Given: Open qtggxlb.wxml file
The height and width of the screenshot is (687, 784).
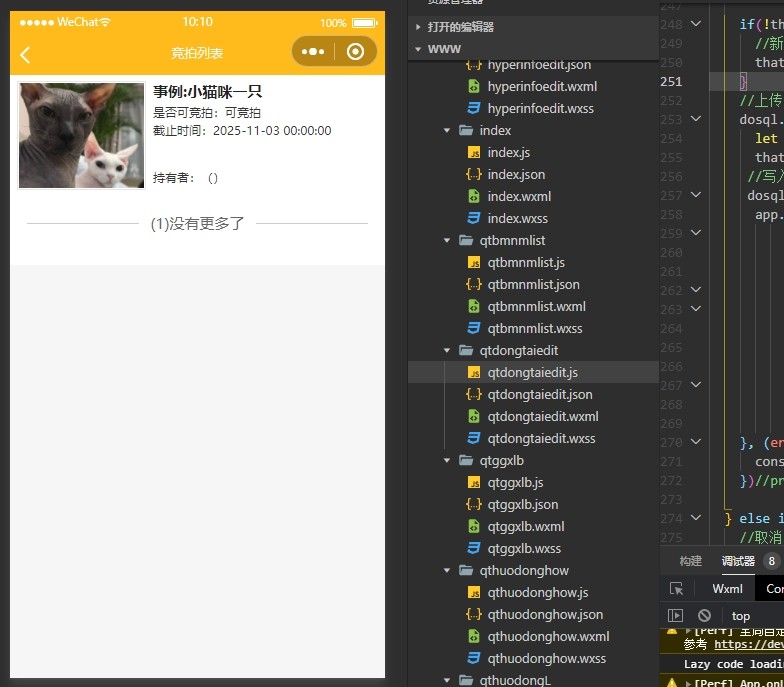Looking at the screenshot, I should [526, 526].
